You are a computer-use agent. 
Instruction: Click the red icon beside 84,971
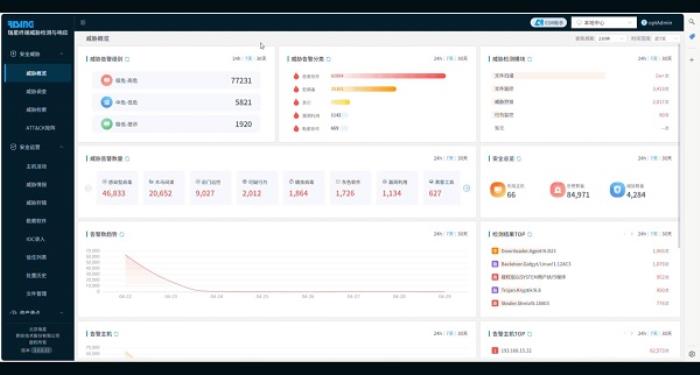click(x=558, y=189)
